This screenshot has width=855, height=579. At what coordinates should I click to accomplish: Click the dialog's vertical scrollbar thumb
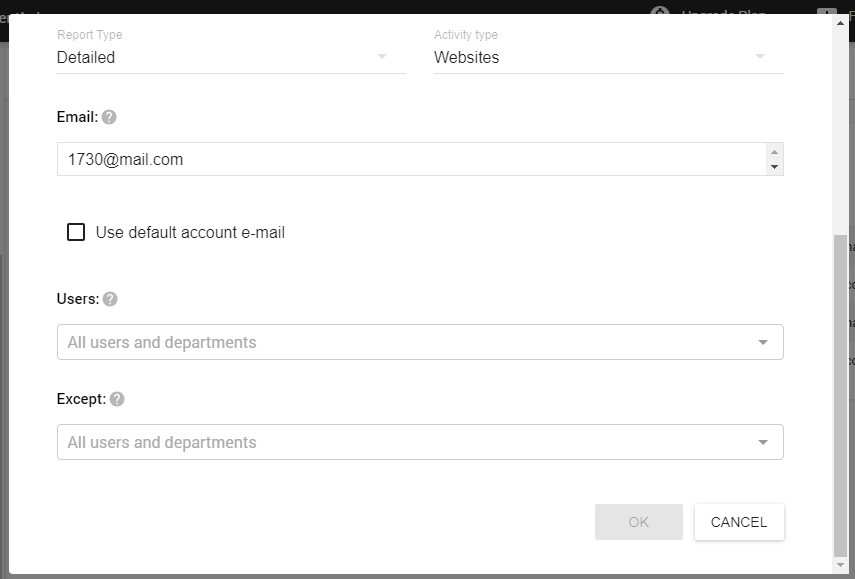click(x=840, y=400)
